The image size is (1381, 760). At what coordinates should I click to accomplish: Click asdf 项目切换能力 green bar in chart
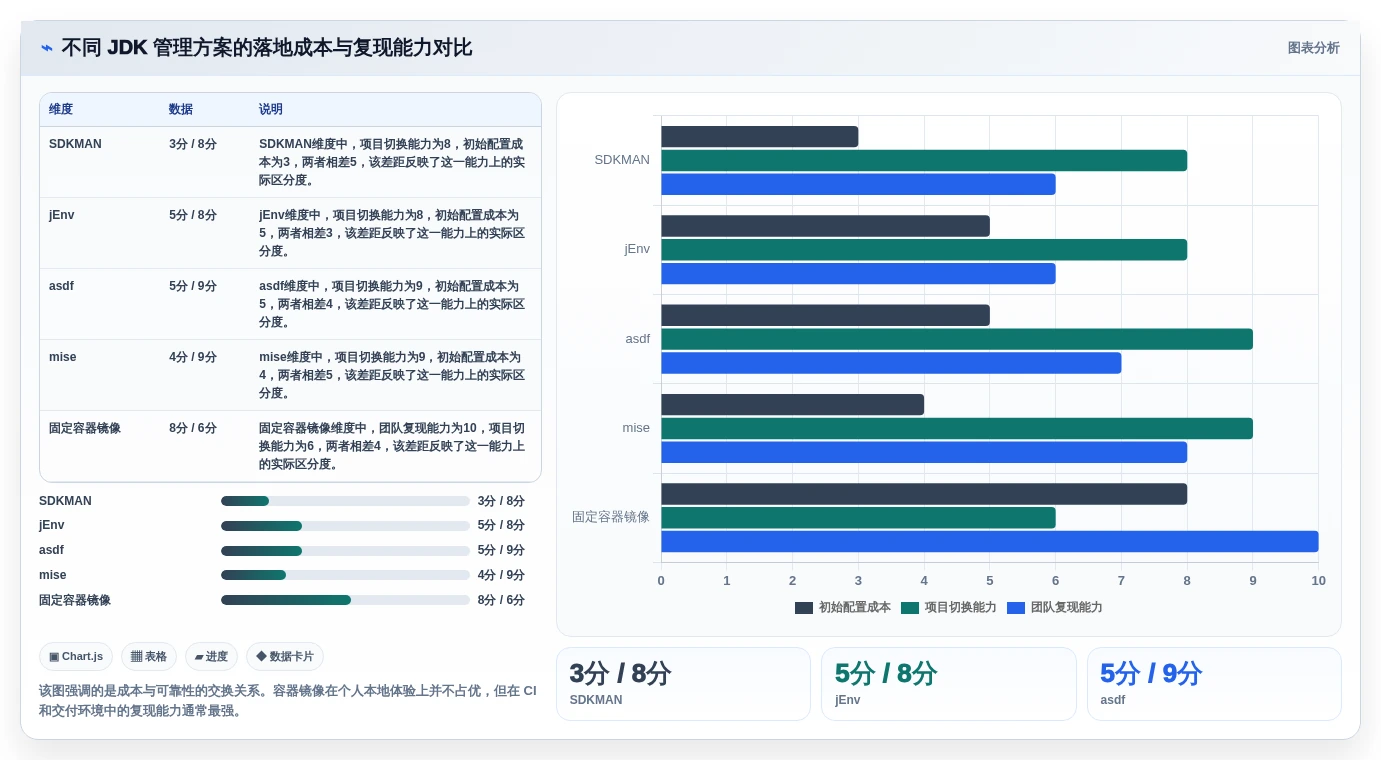957,339
